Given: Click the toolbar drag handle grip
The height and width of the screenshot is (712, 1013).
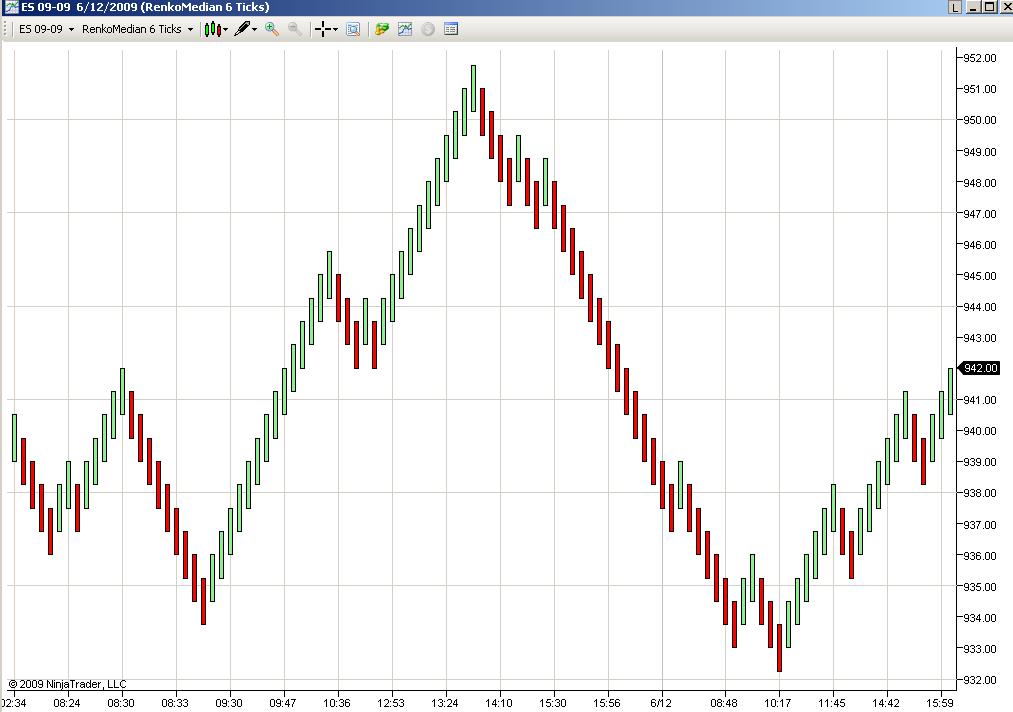Looking at the screenshot, I should coord(6,29).
